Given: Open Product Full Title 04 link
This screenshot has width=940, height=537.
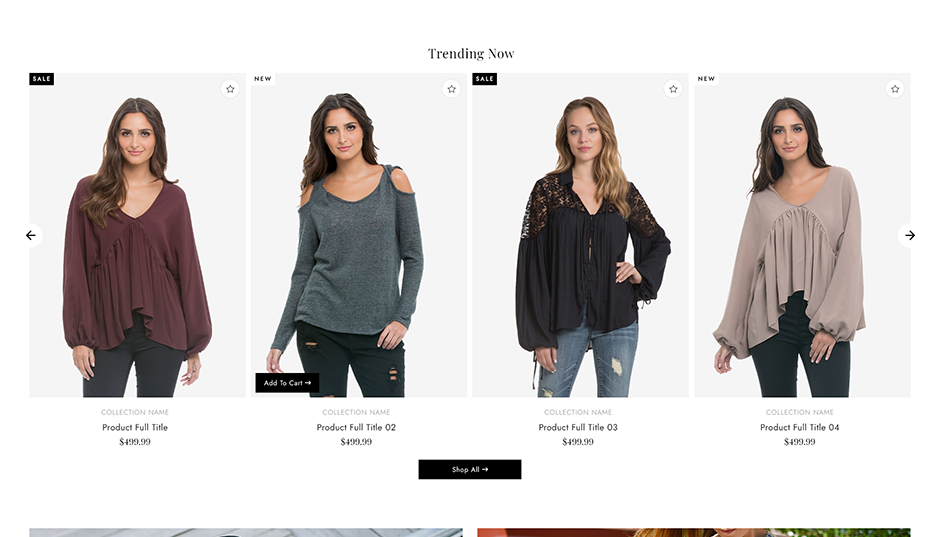Looking at the screenshot, I should point(800,427).
